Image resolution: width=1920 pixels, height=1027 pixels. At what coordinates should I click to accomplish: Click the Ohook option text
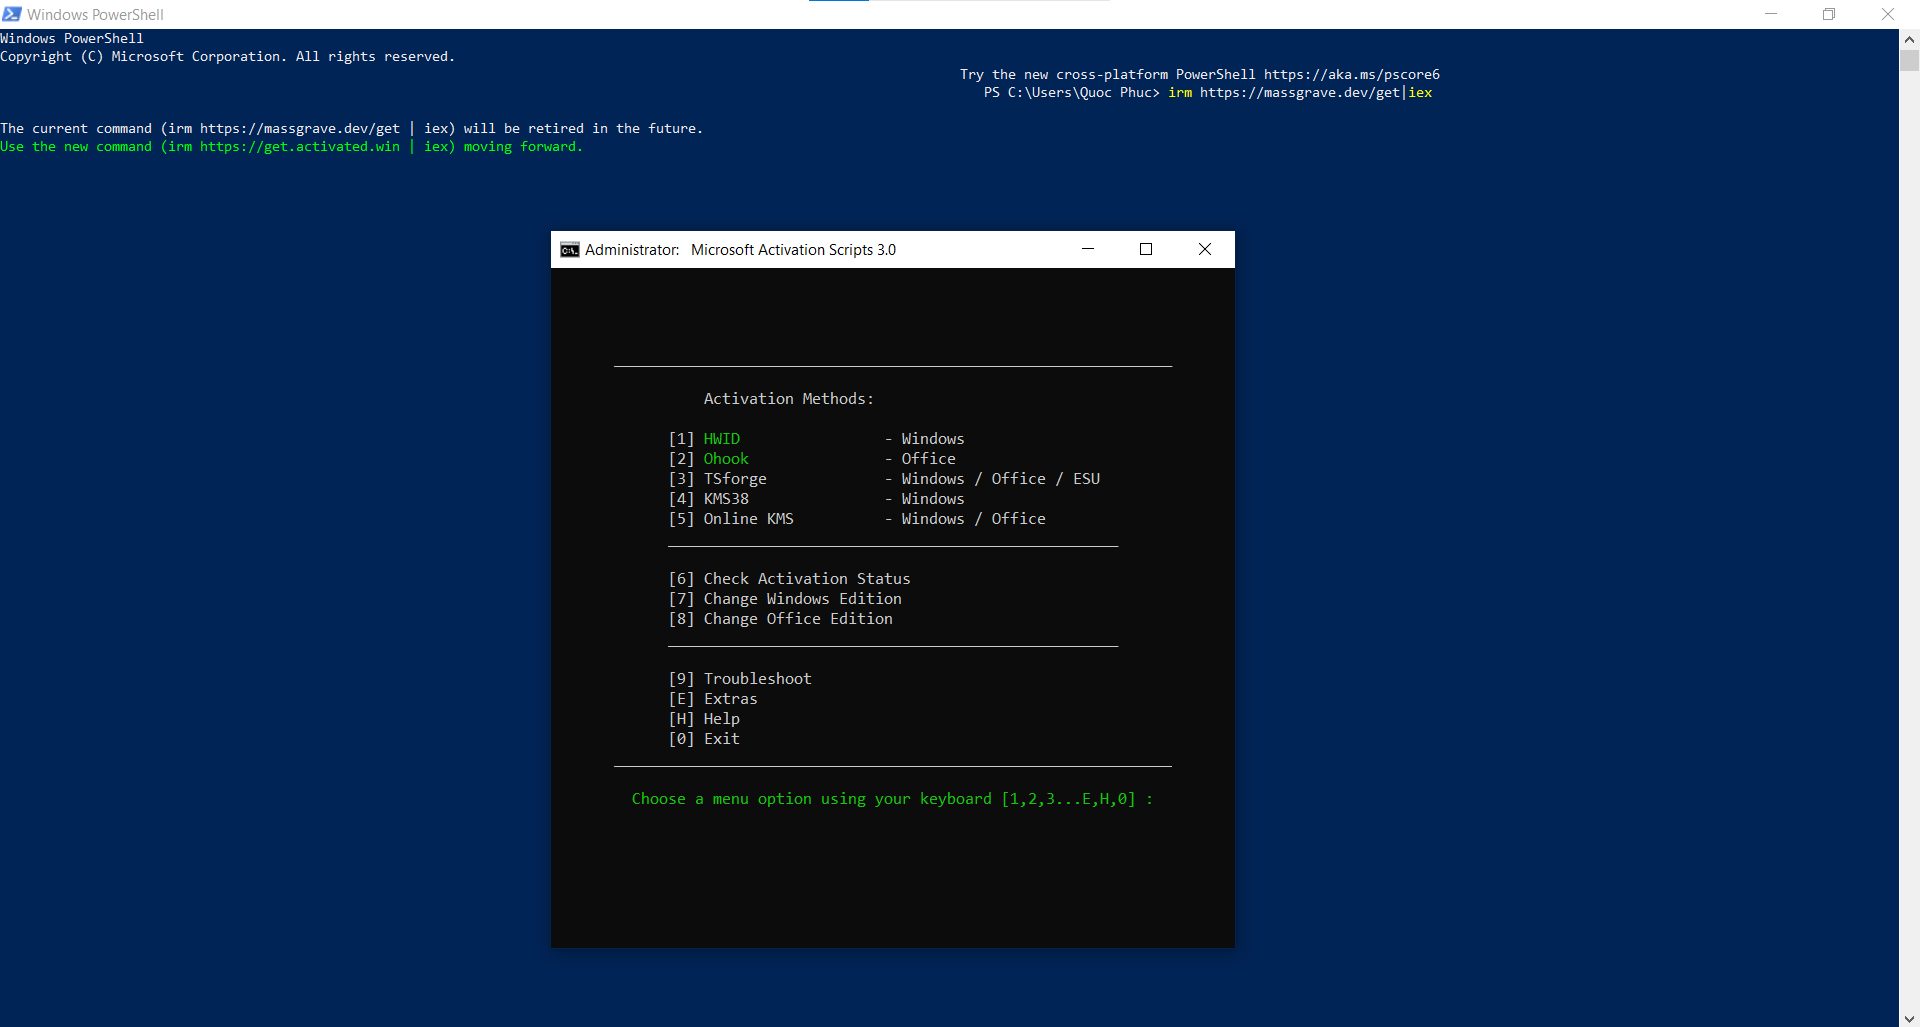(726, 459)
